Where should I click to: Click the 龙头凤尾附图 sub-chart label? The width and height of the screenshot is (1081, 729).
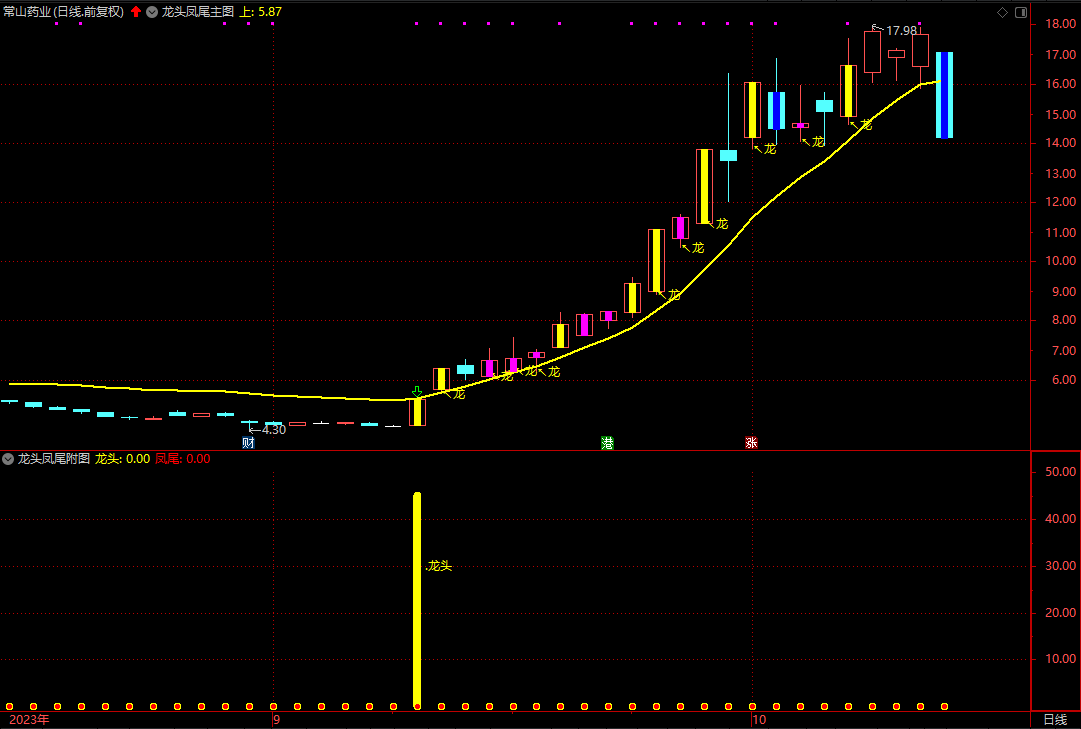click(53, 459)
